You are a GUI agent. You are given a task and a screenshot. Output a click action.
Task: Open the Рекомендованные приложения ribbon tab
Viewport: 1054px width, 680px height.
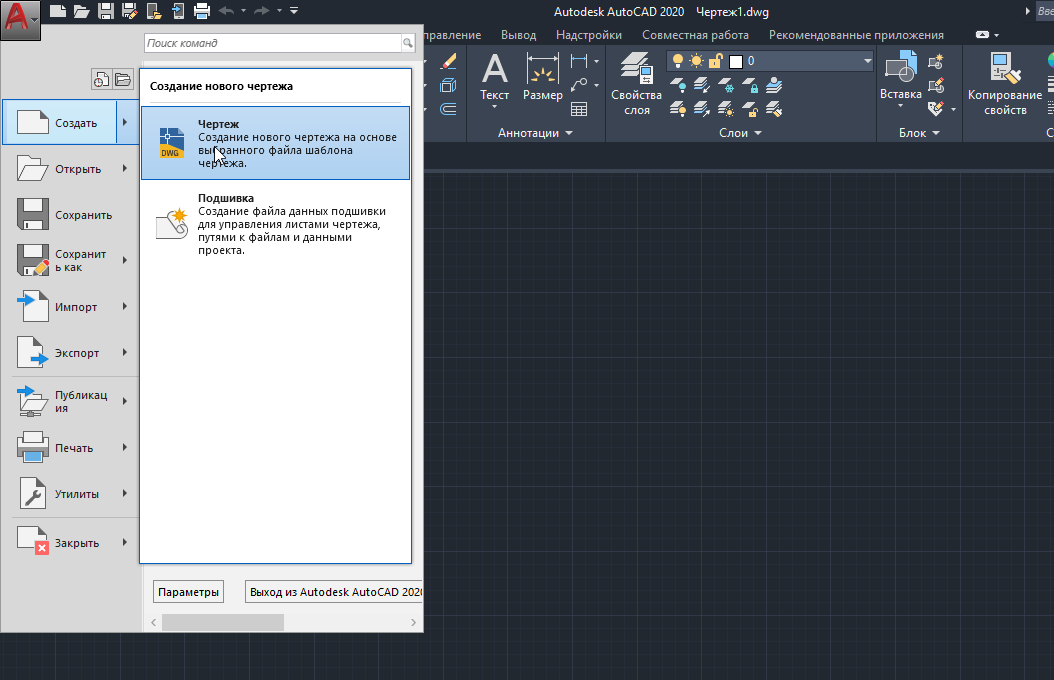click(856, 35)
